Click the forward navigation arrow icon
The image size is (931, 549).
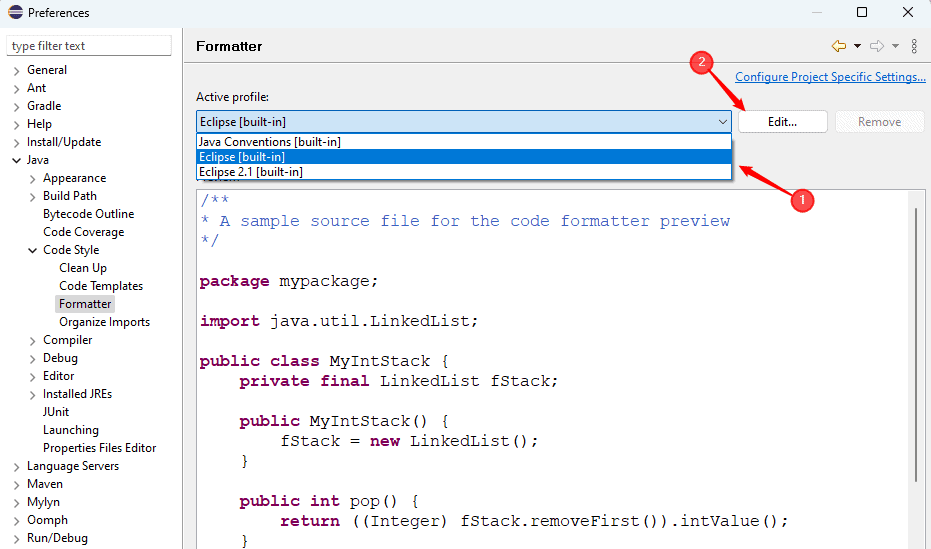click(876, 46)
